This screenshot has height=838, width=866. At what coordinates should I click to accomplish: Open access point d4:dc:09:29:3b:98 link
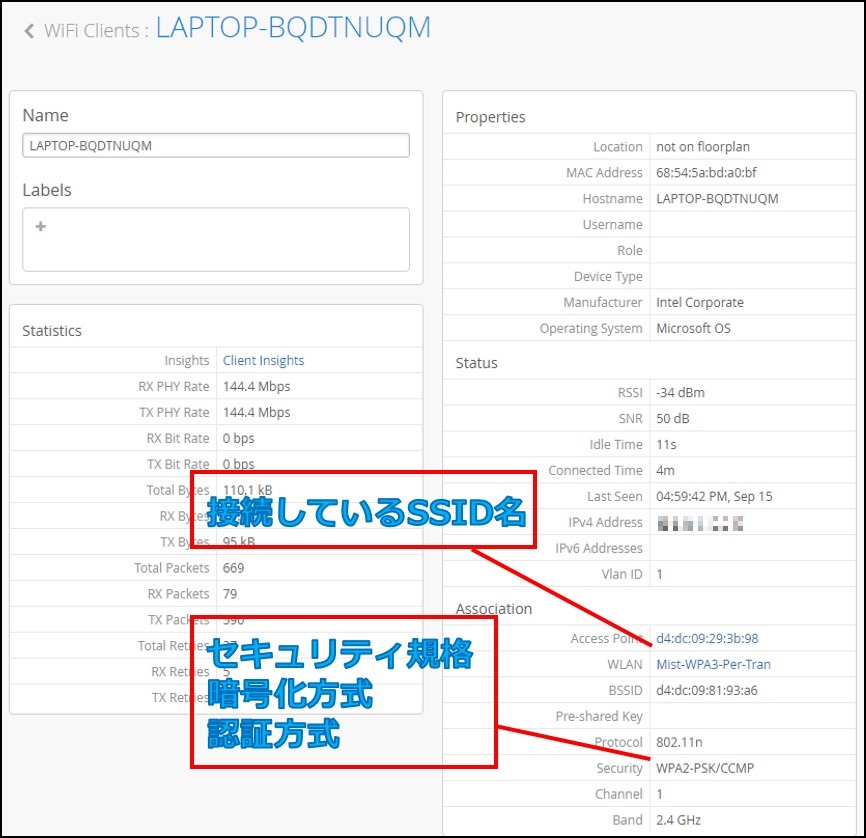click(x=707, y=639)
